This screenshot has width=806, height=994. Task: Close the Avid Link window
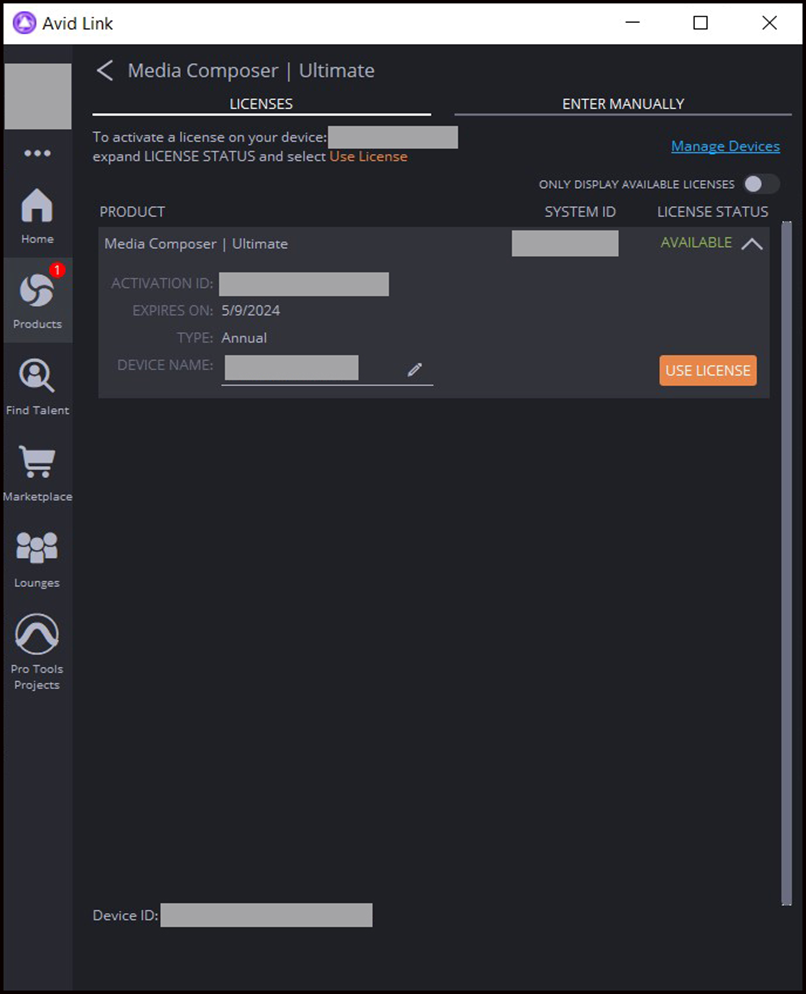(x=769, y=23)
